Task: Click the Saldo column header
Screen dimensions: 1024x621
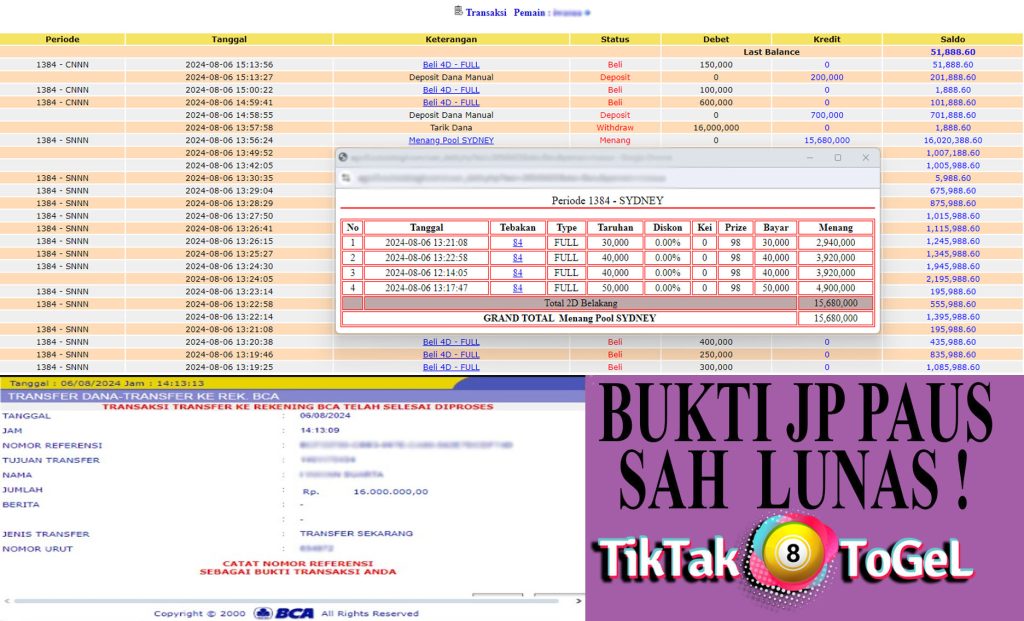Action: [x=952, y=39]
